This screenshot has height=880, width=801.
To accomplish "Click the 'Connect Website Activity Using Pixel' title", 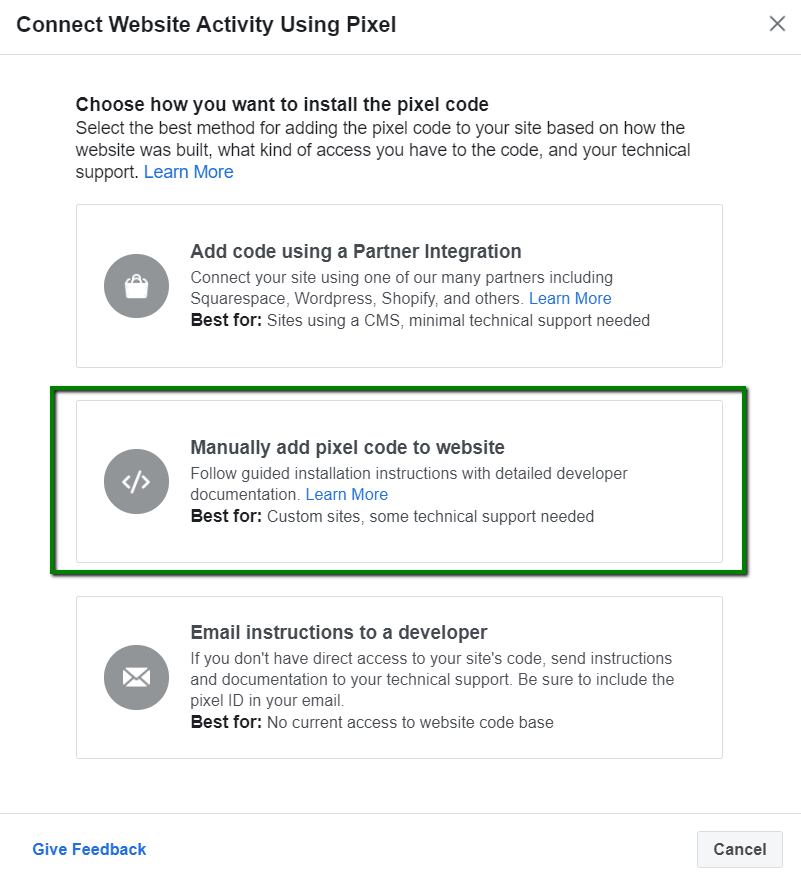I will [206, 24].
